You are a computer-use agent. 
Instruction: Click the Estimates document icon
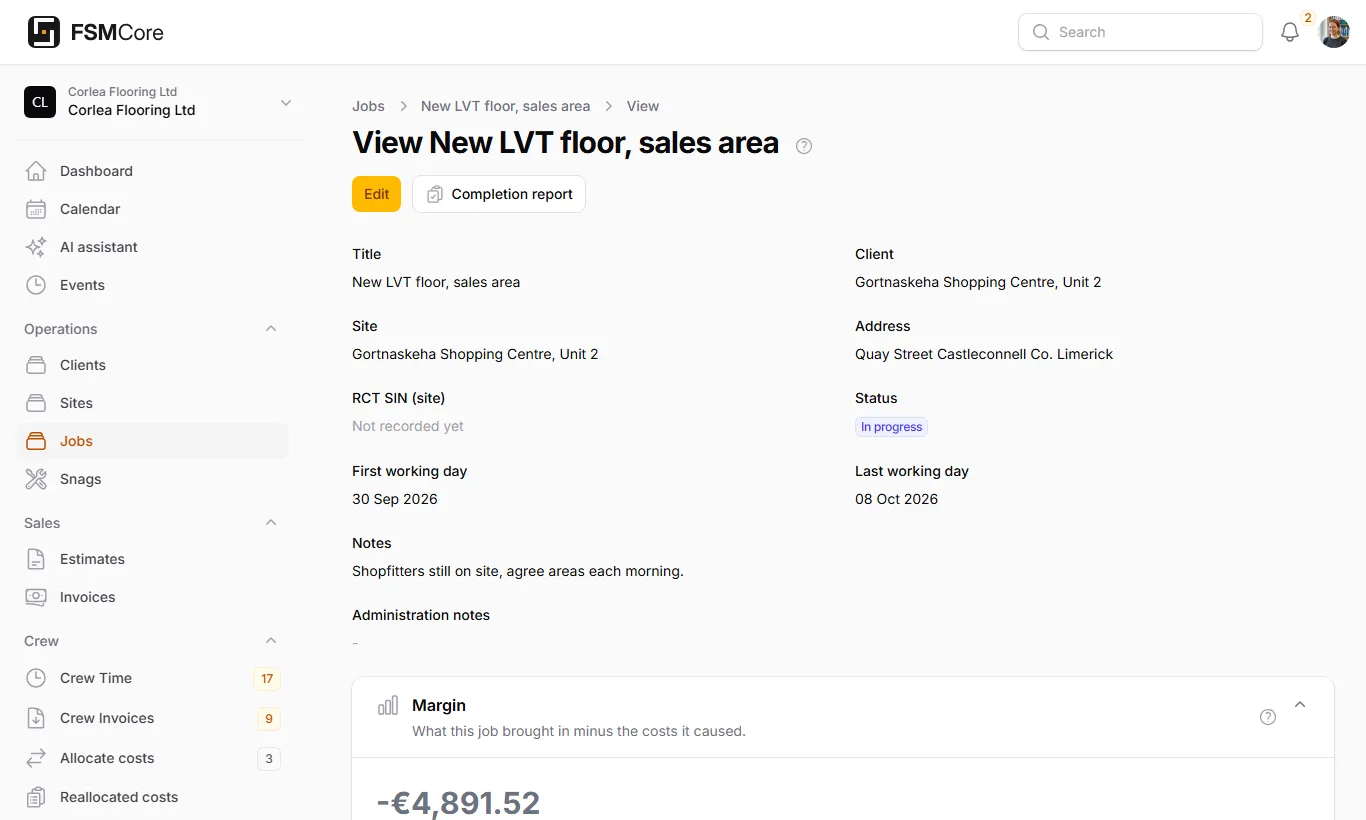[36, 559]
